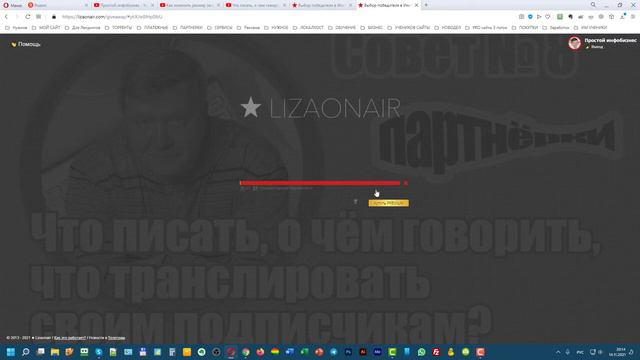Click the Как это работает footer link

tap(70, 338)
